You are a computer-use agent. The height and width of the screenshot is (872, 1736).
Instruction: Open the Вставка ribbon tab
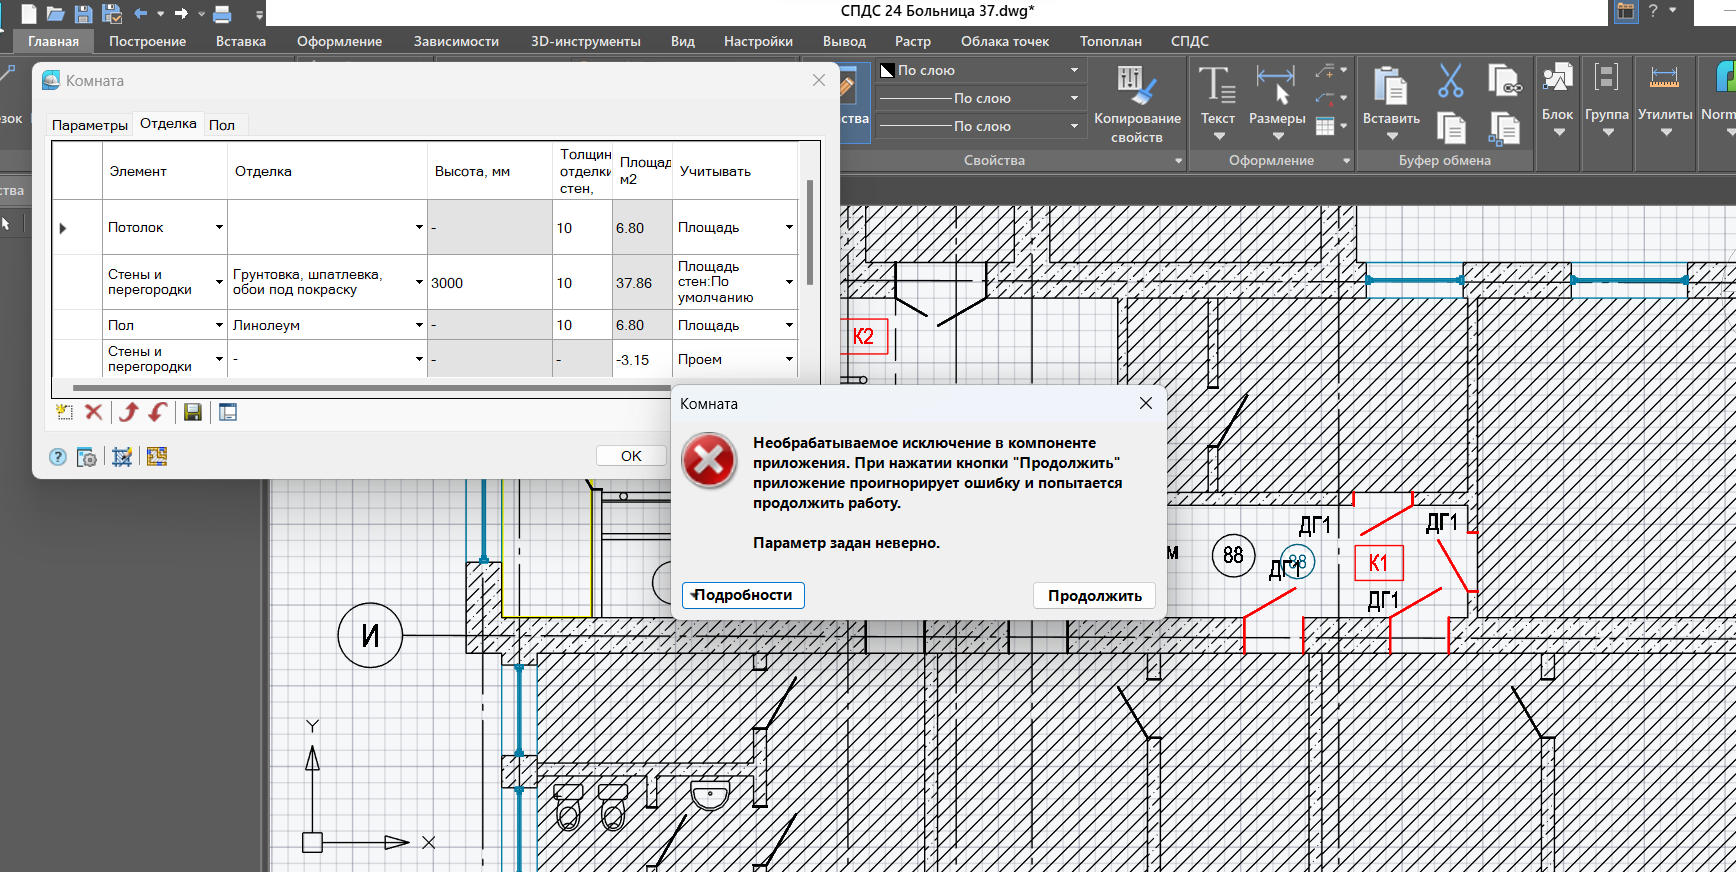point(241,41)
